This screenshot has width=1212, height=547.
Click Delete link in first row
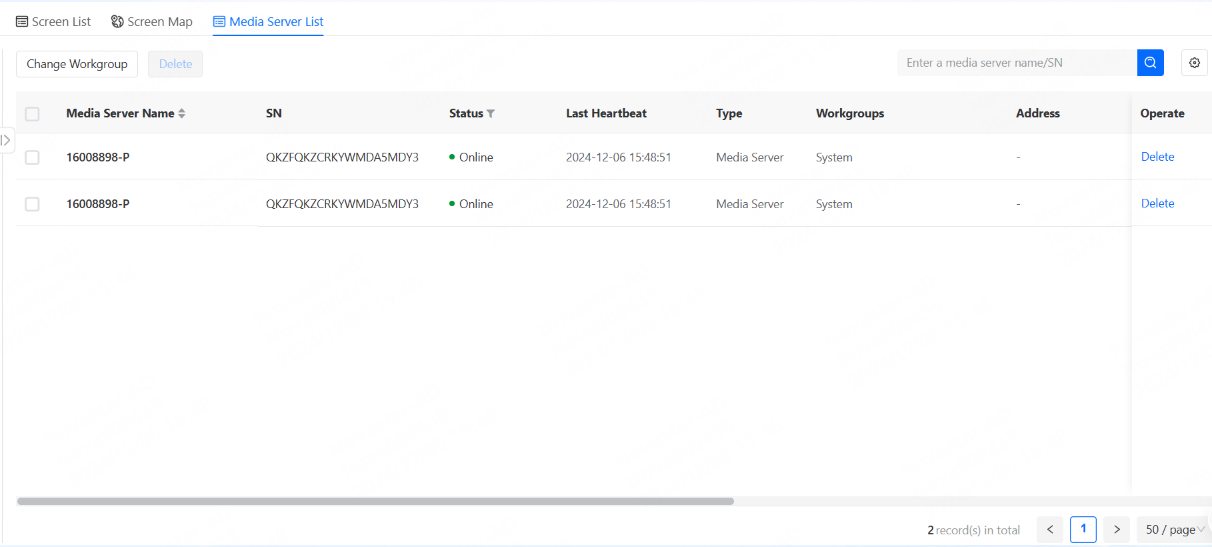1158,157
